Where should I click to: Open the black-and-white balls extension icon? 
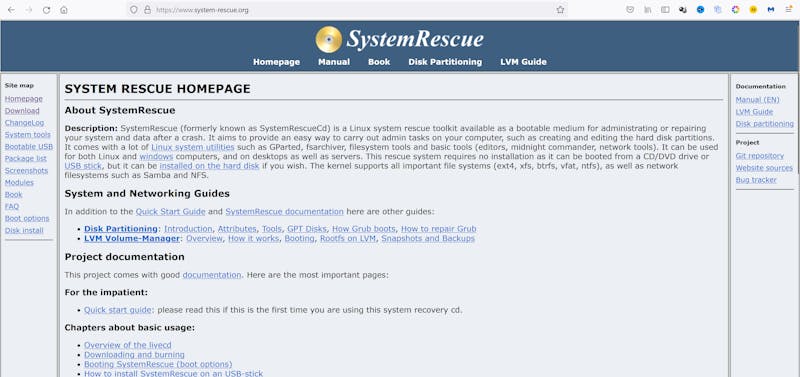(683, 10)
